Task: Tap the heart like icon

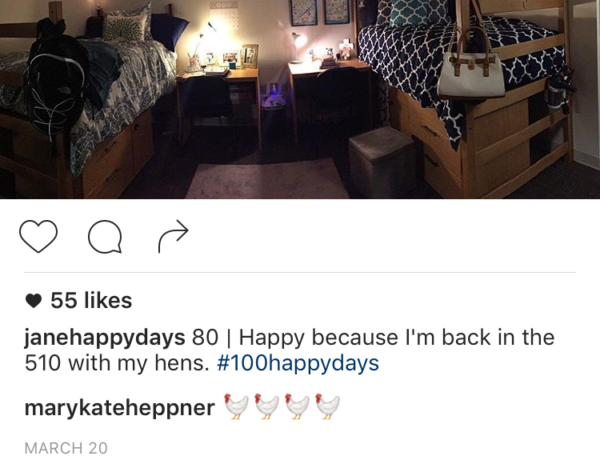Action: (x=38, y=236)
